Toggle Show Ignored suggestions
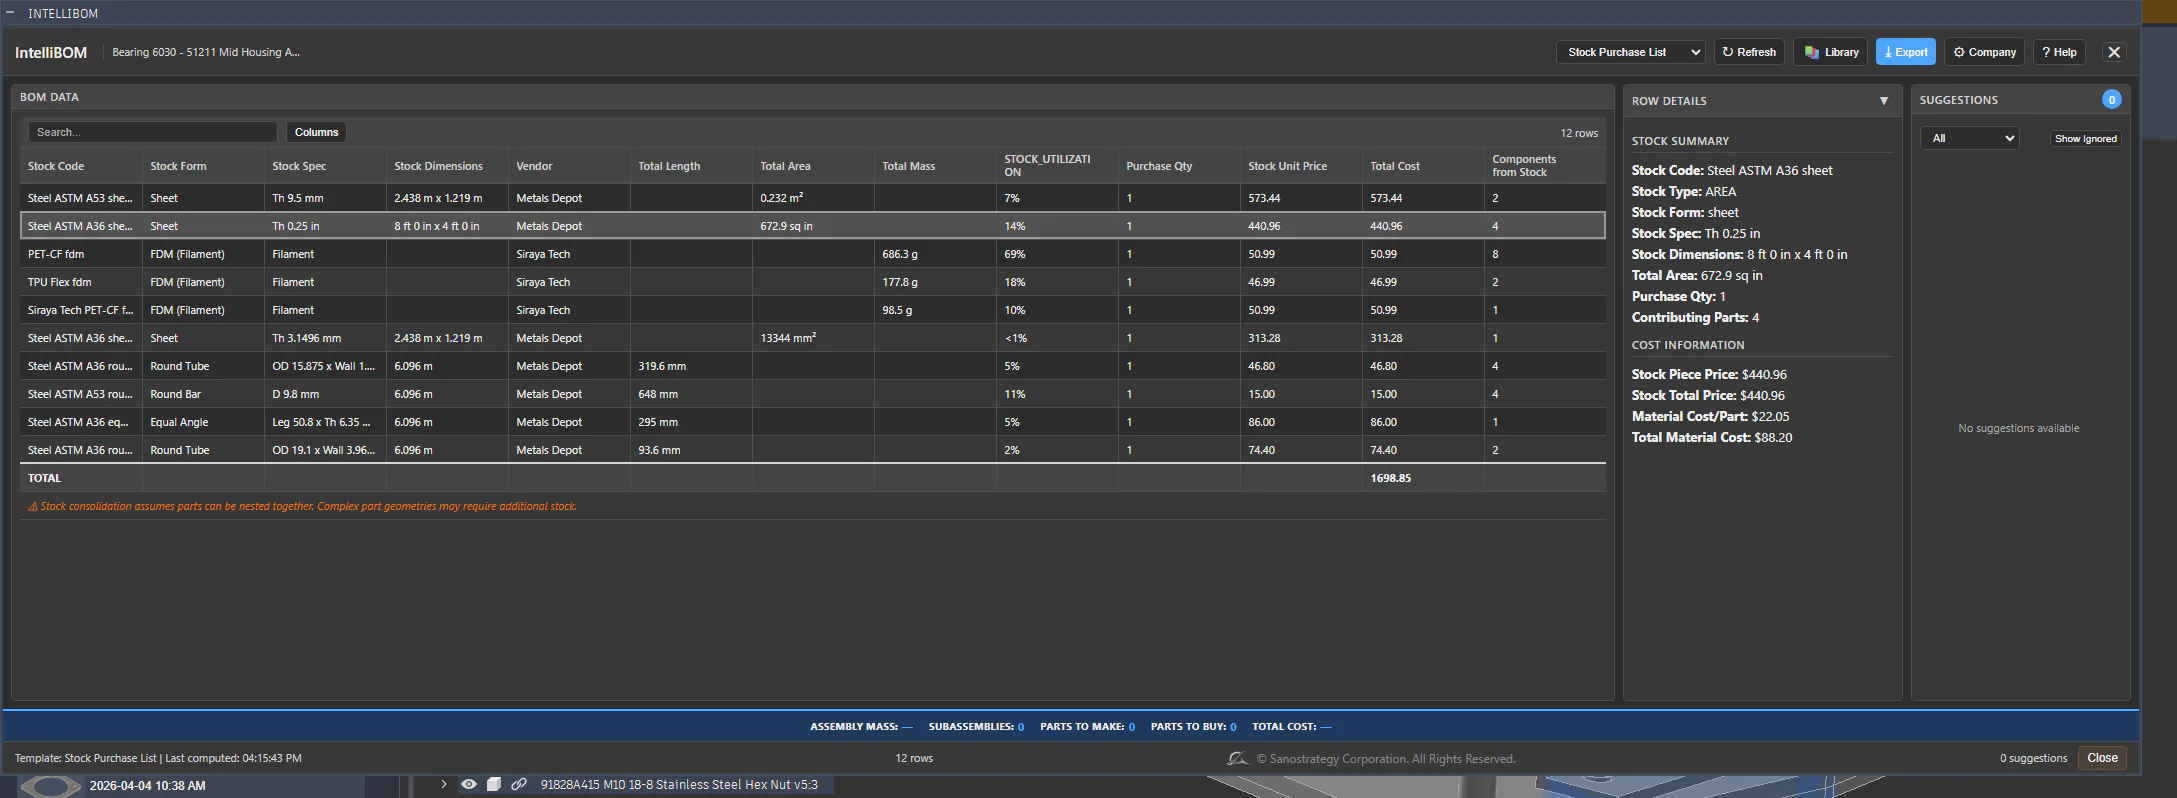The width and height of the screenshot is (2177, 798). 2085,138
